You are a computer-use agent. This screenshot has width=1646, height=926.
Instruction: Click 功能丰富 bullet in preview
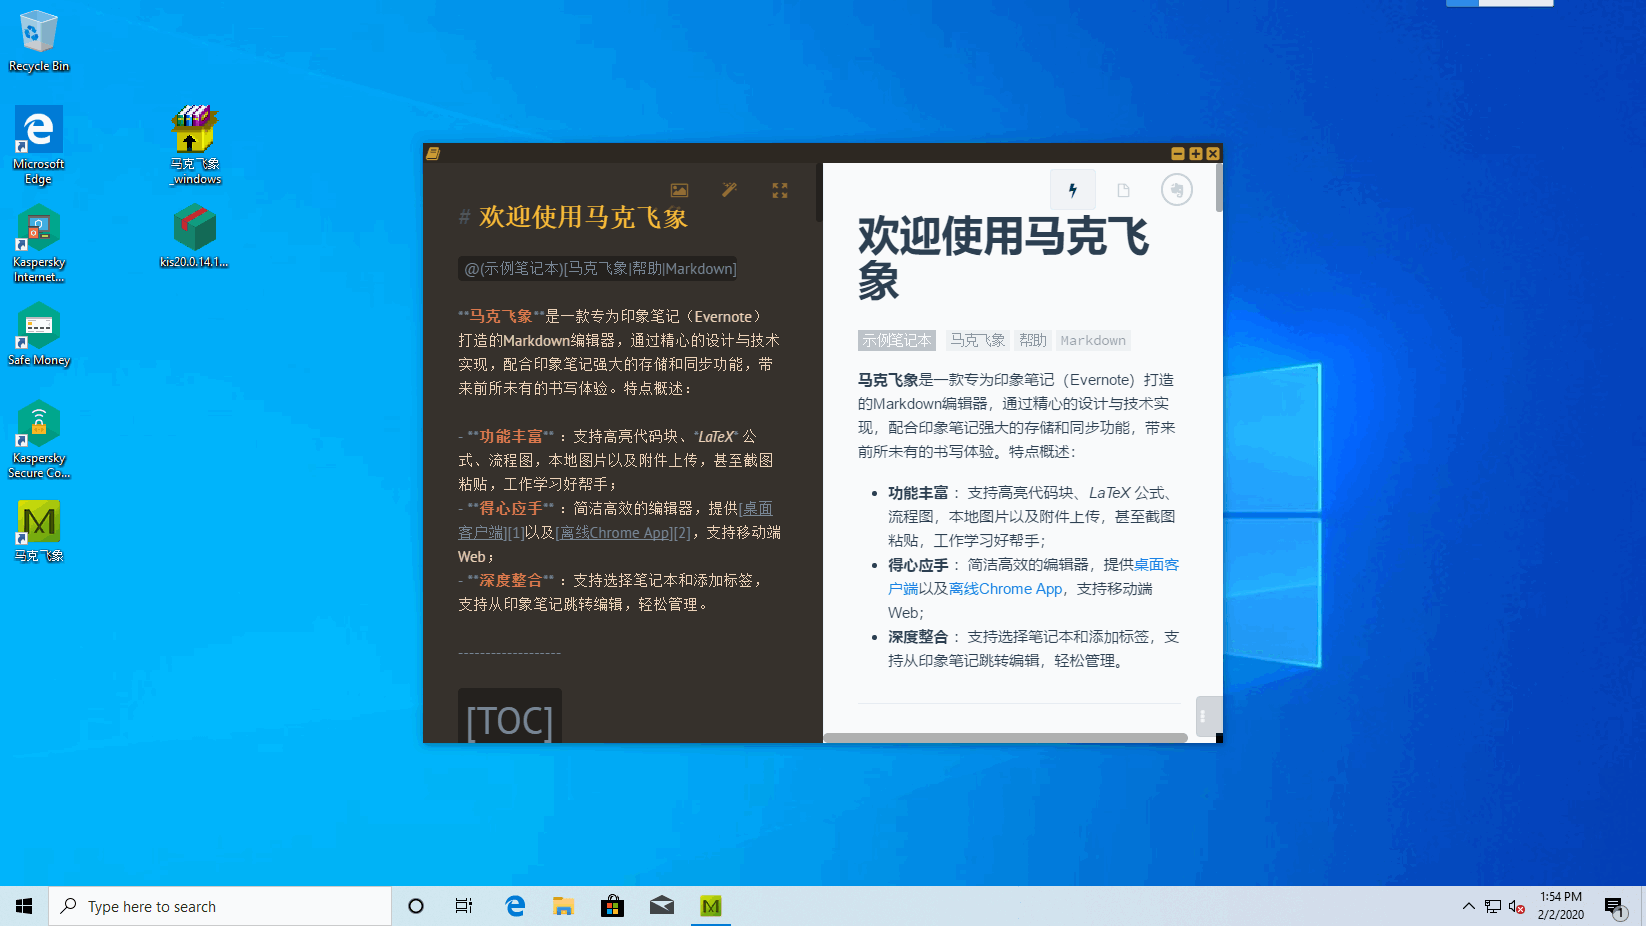[918, 493]
